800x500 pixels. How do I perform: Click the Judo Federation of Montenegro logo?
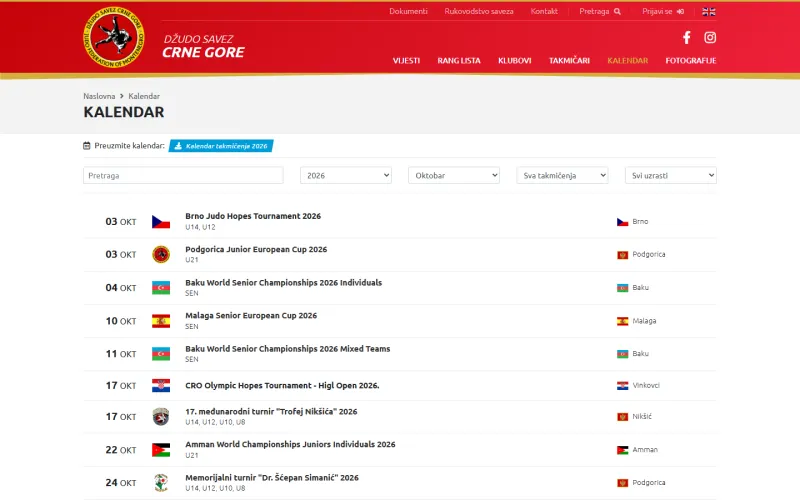(114, 37)
